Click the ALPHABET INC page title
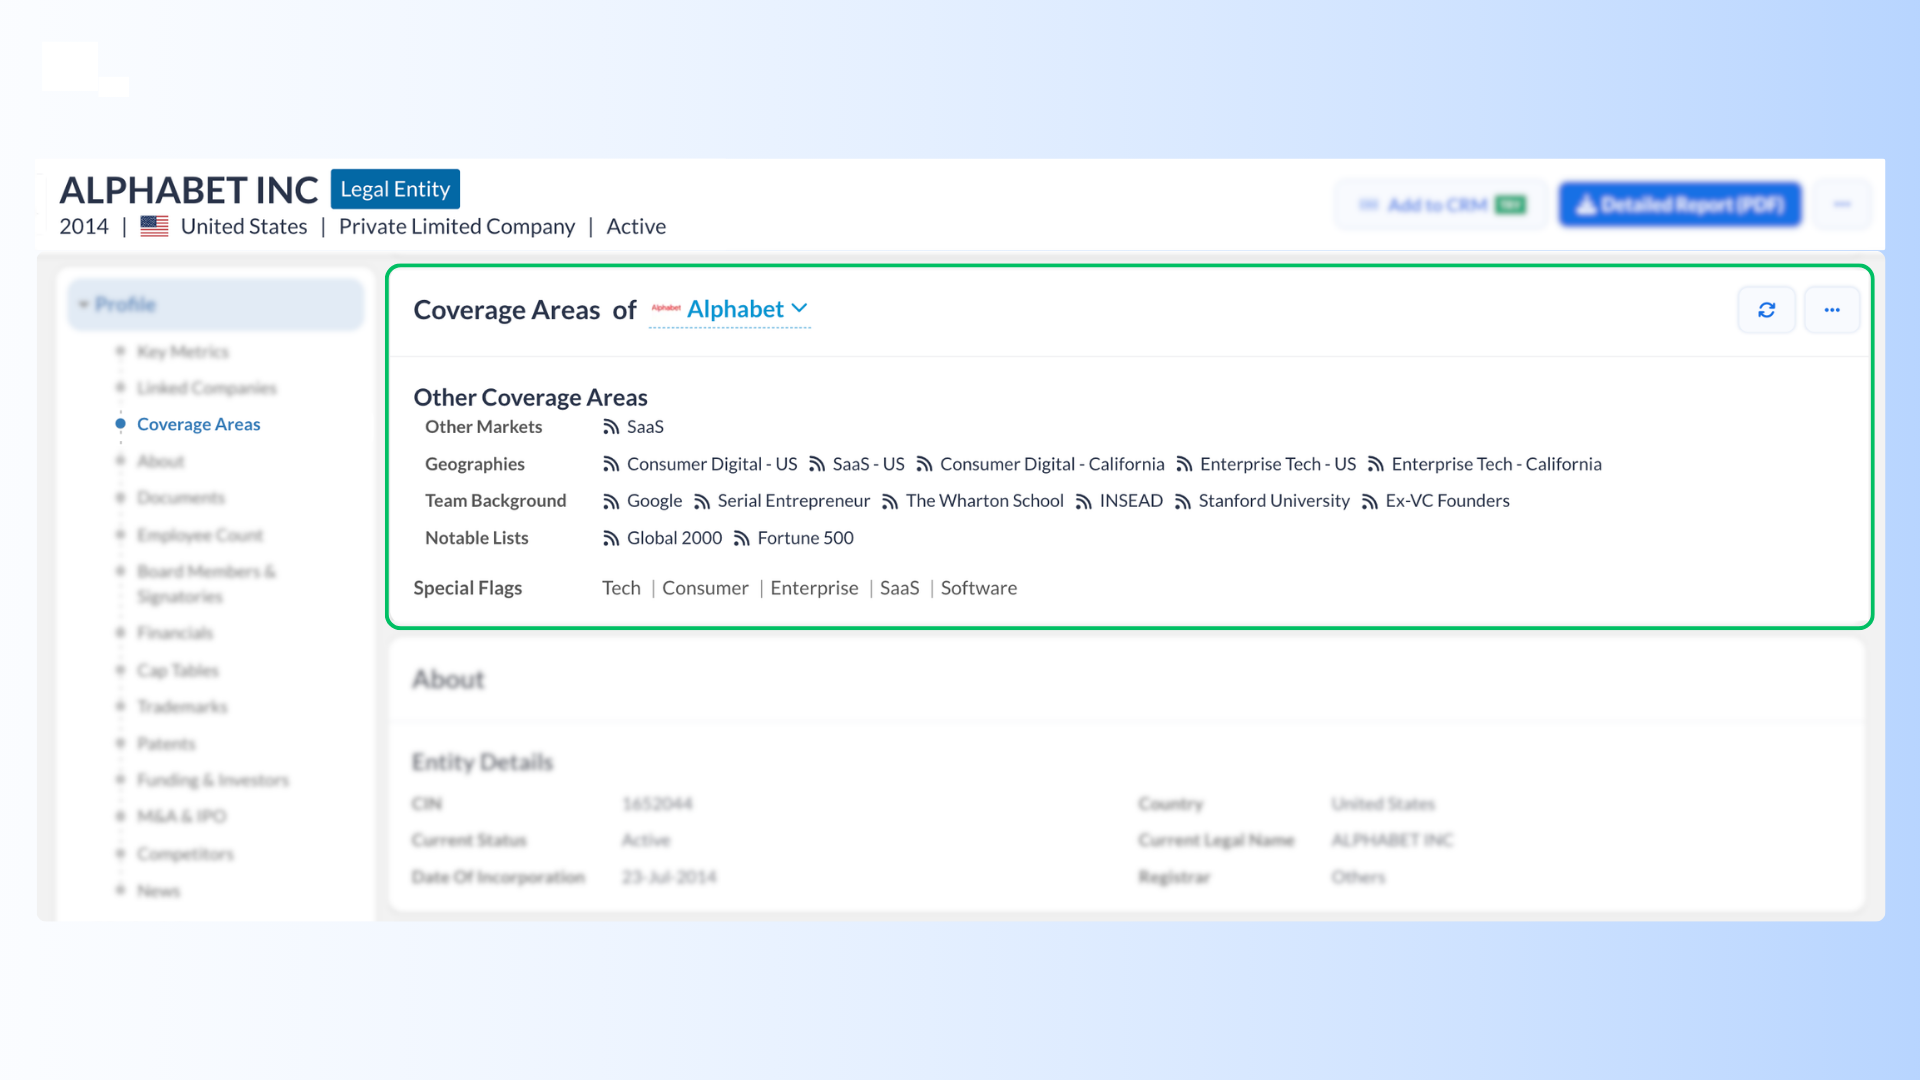 (189, 190)
